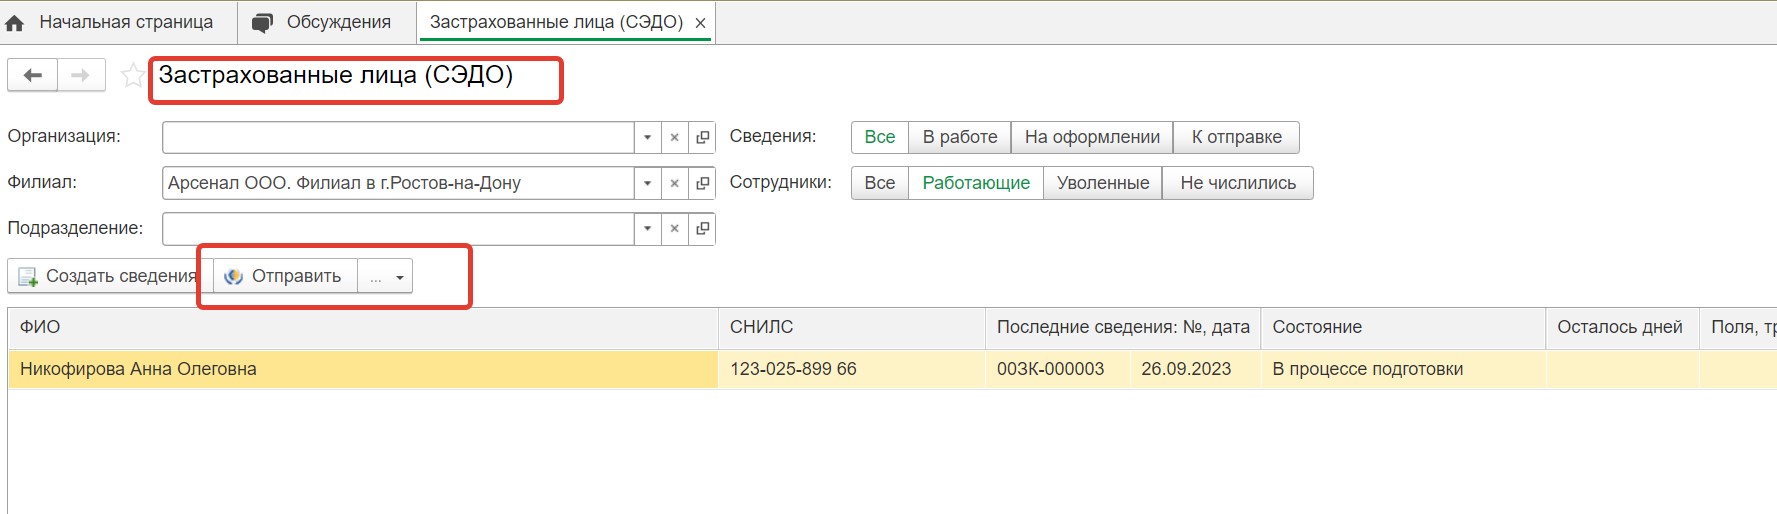Click into the Организация input field
The image size is (1777, 514).
[x=398, y=137]
